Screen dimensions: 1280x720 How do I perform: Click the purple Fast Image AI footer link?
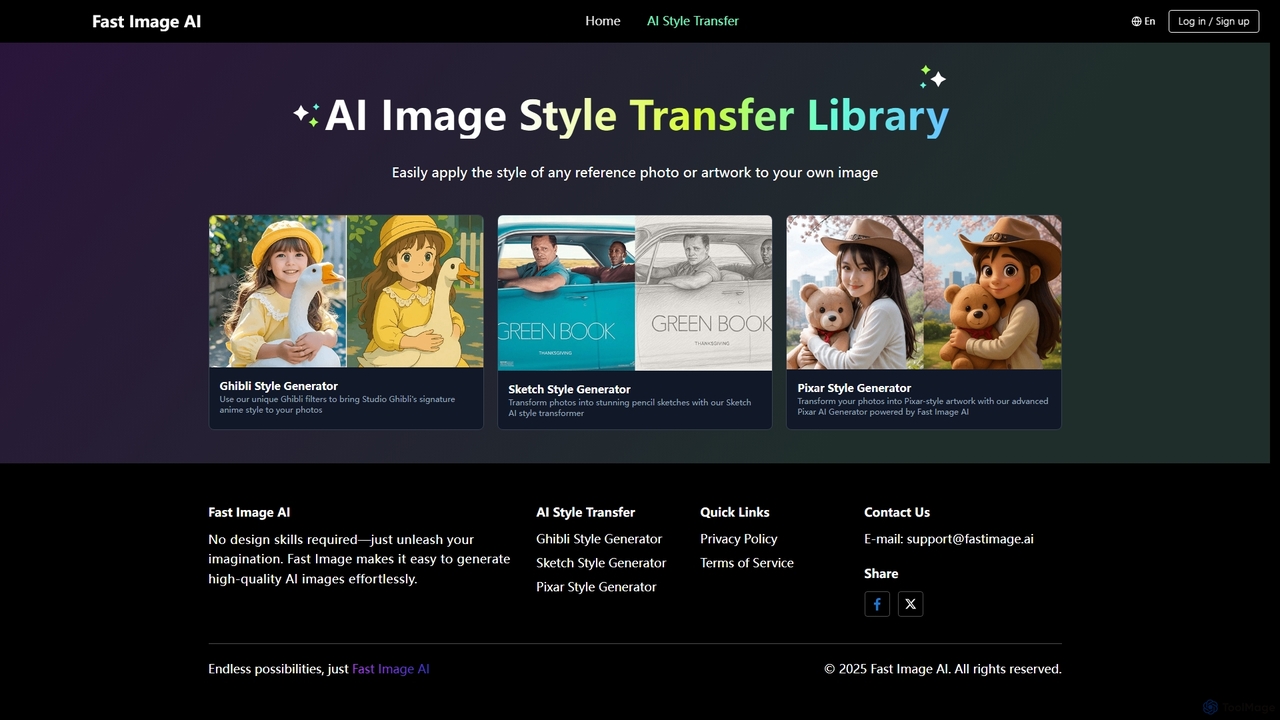click(x=391, y=669)
